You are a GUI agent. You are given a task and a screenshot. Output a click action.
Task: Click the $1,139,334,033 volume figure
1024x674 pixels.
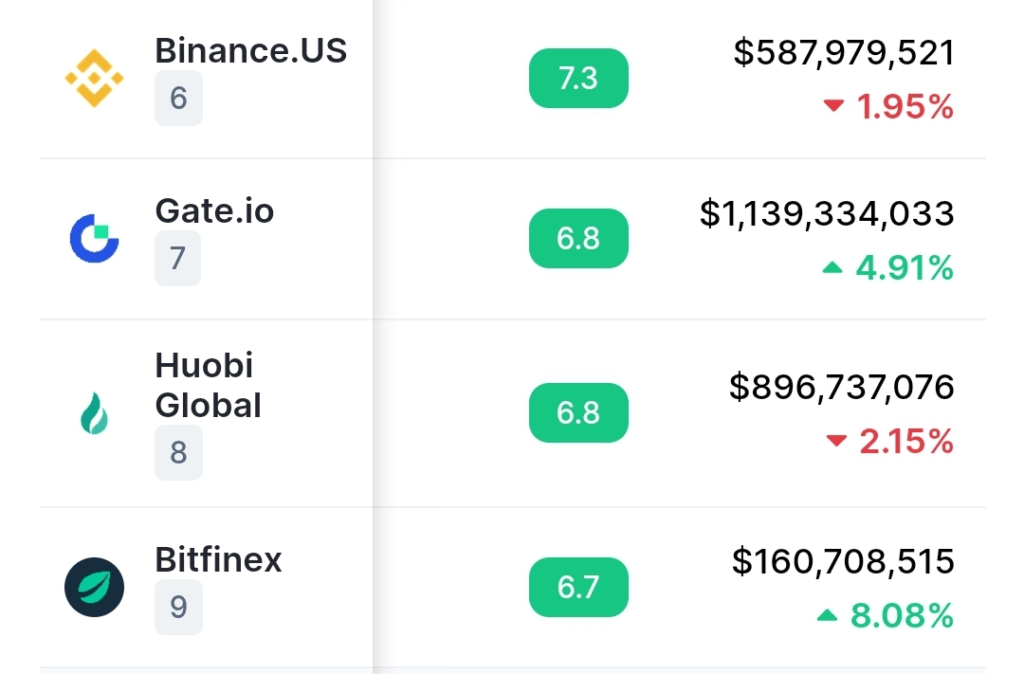point(827,214)
